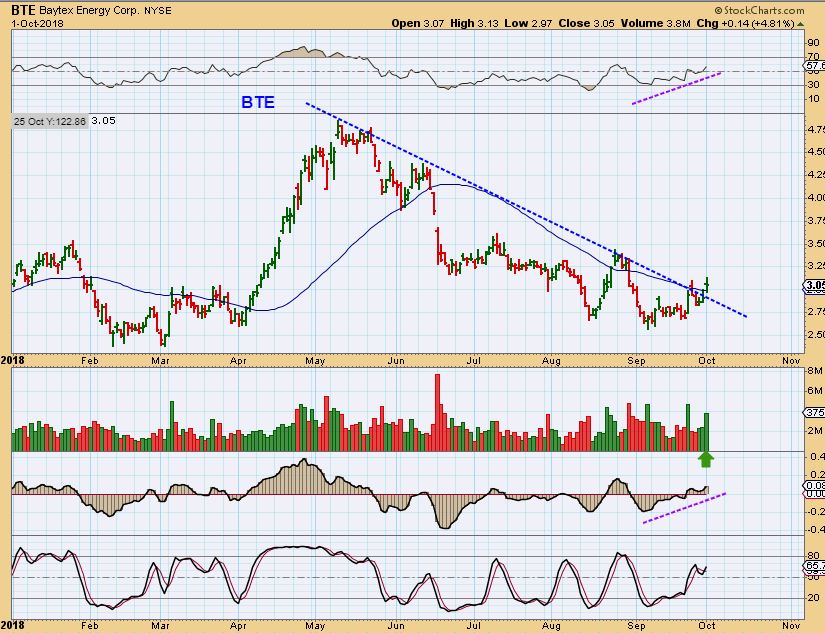Click the 4.75 price axis label

click(816, 129)
